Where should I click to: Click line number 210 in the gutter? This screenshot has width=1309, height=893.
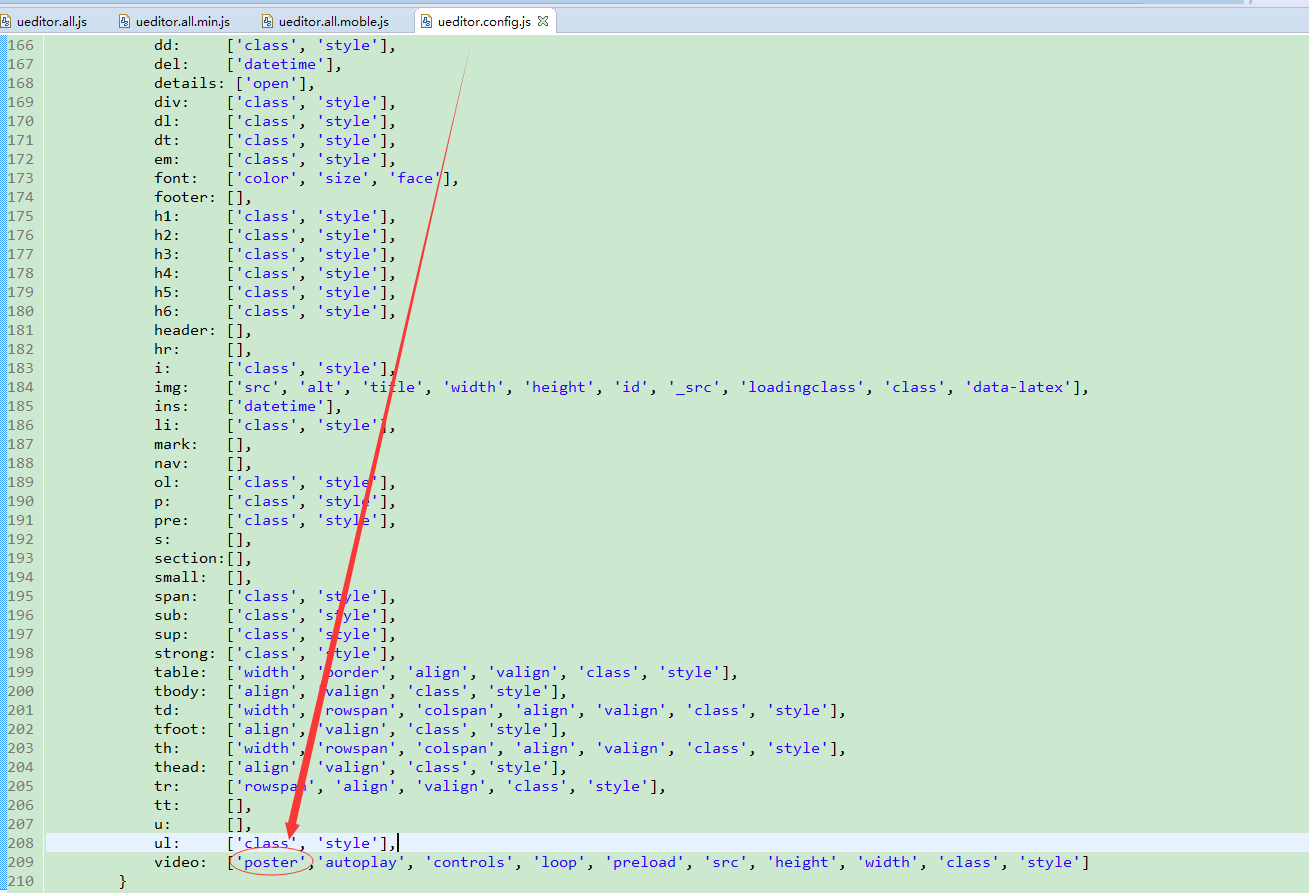point(21,881)
